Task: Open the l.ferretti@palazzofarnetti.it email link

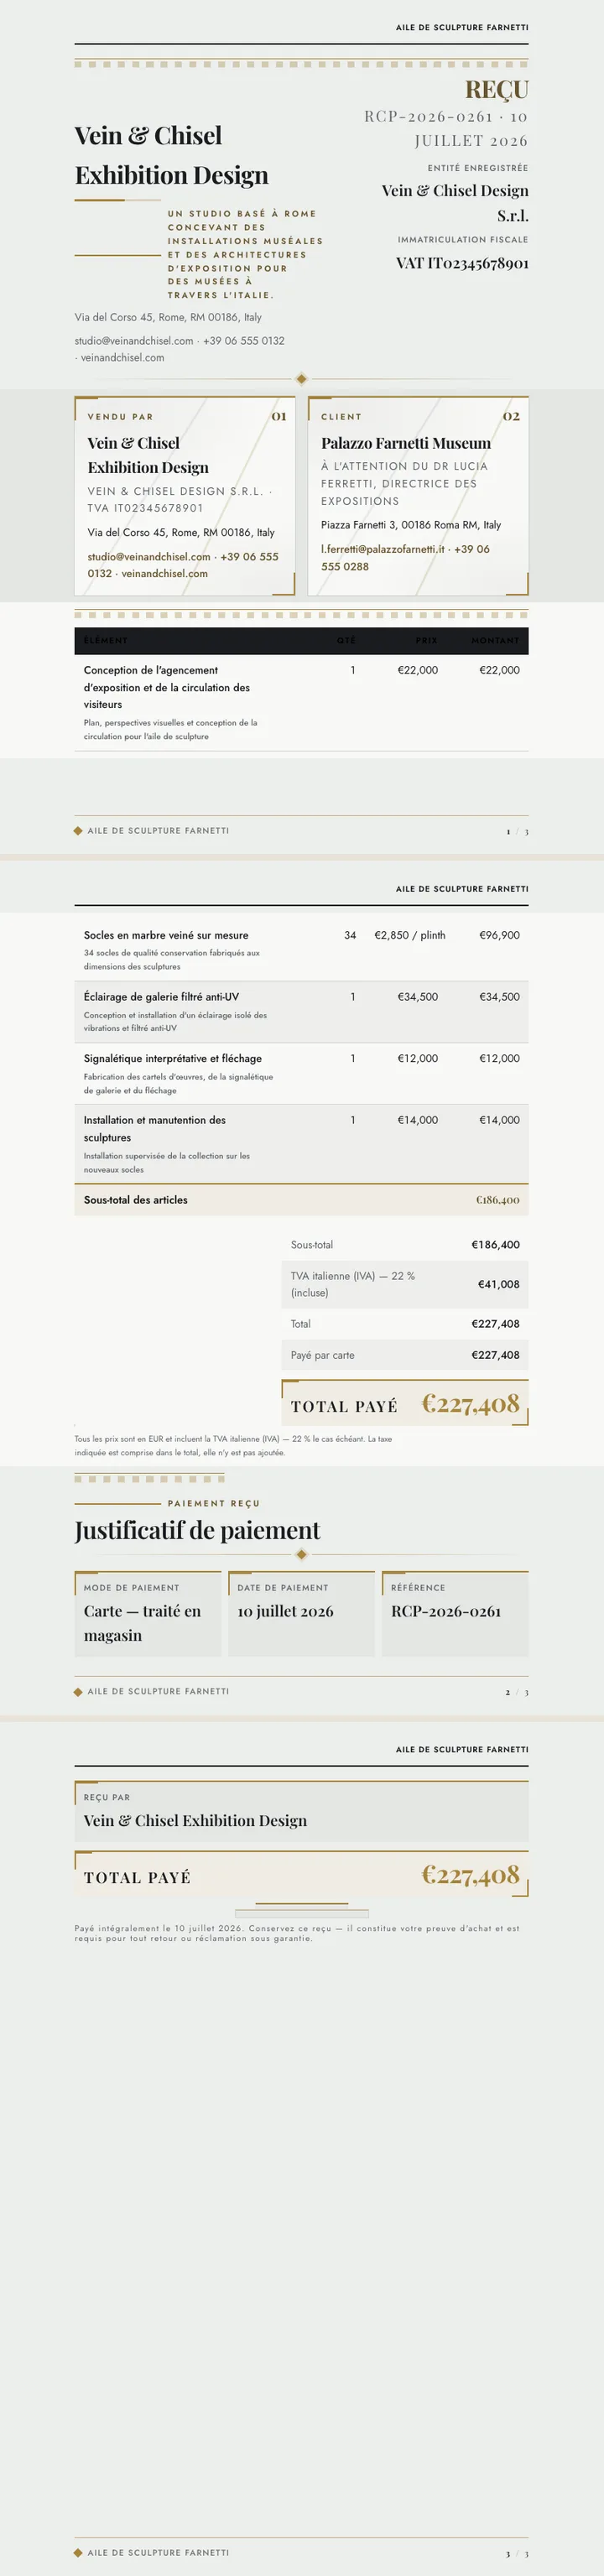Action: pyautogui.click(x=382, y=549)
